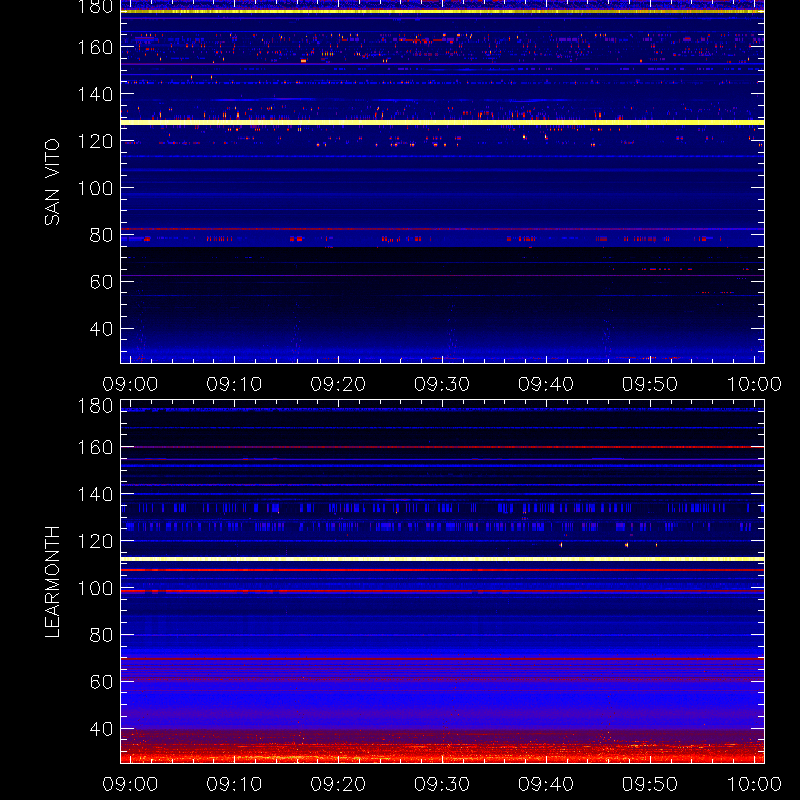
Task: Select the 140 tick label on SAN VITO plot
Action: coord(95,94)
